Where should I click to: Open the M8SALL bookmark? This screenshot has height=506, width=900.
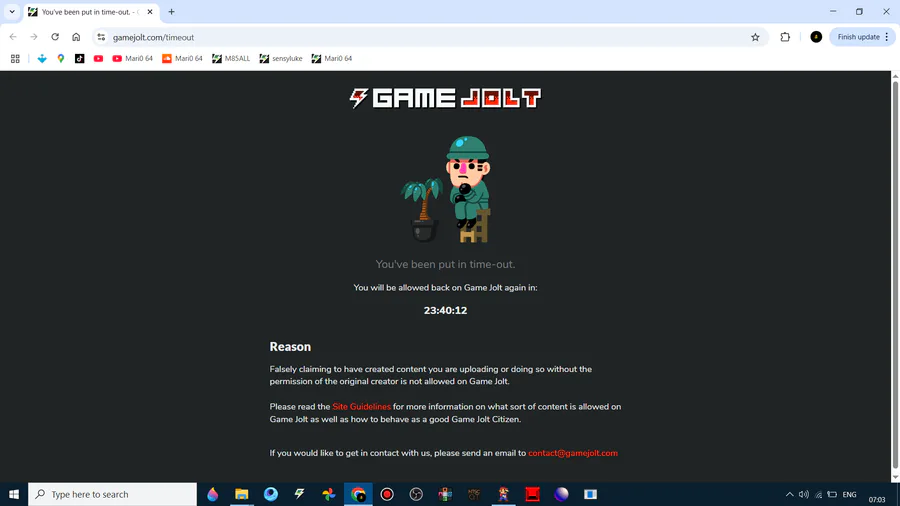pyautogui.click(x=231, y=59)
